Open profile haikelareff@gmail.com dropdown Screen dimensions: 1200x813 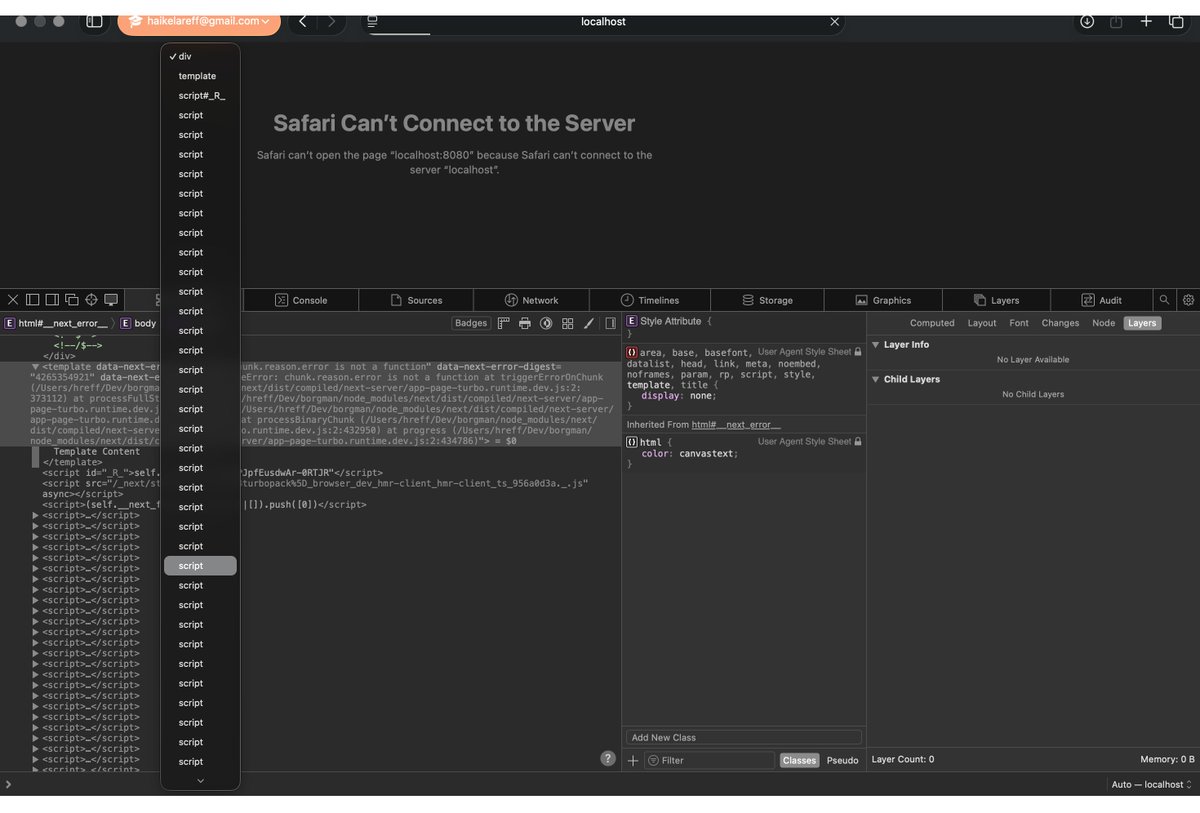[199, 20]
